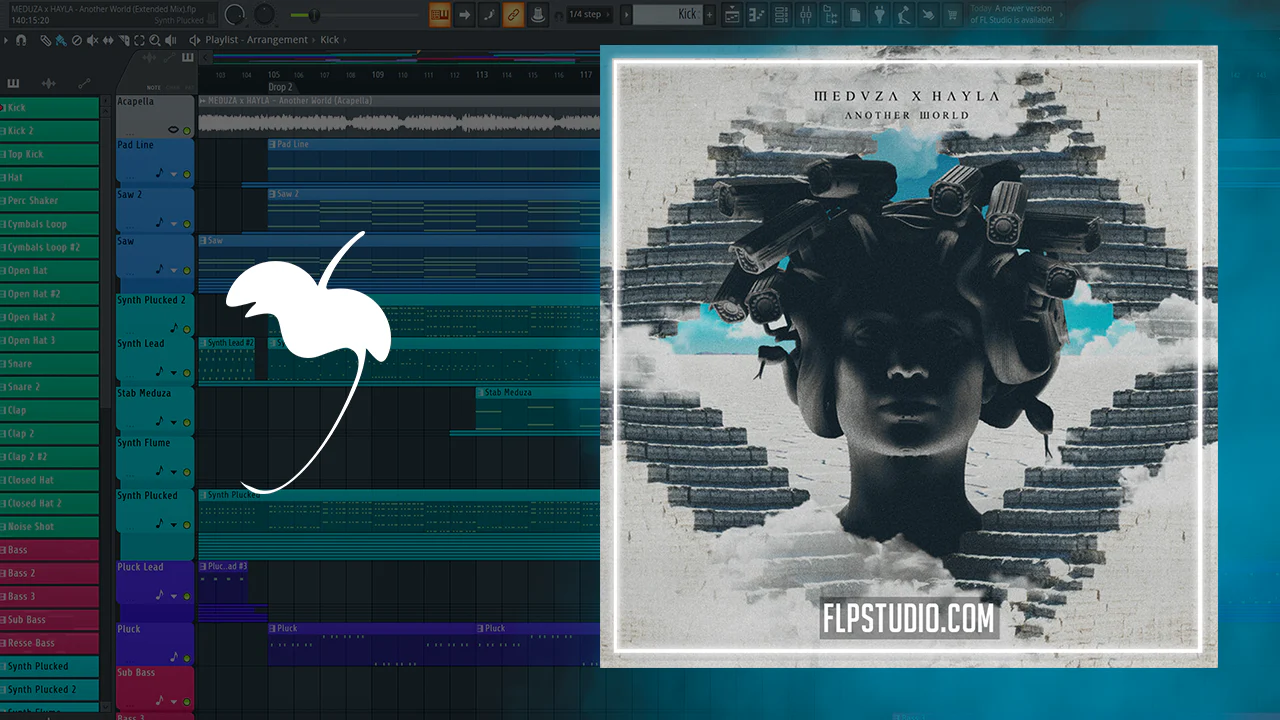Select the playlist Paint brush tool
Screen dimensions: 1280x720
pos(60,40)
